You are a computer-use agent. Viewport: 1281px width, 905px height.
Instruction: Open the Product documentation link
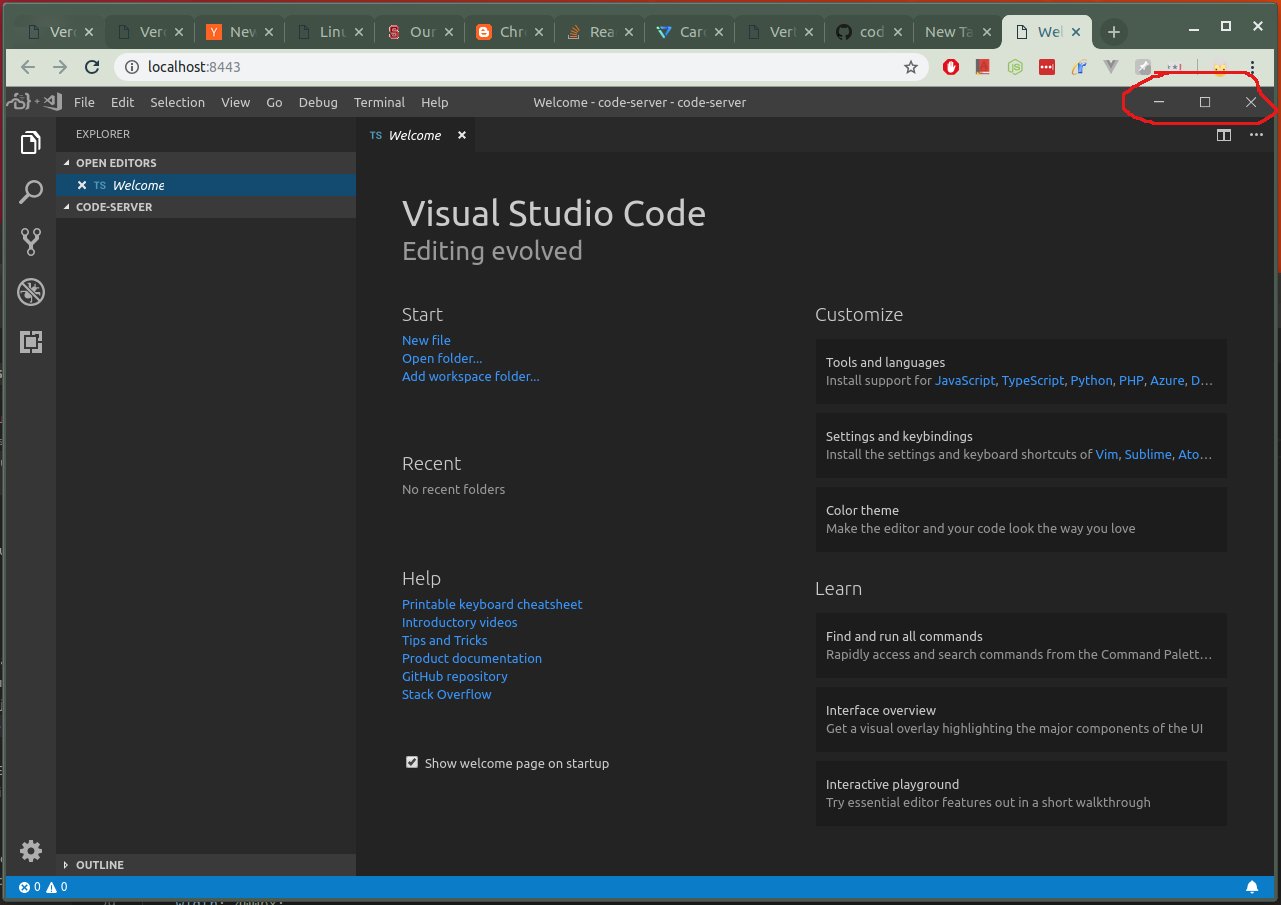pyautogui.click(x=472, y=658)
